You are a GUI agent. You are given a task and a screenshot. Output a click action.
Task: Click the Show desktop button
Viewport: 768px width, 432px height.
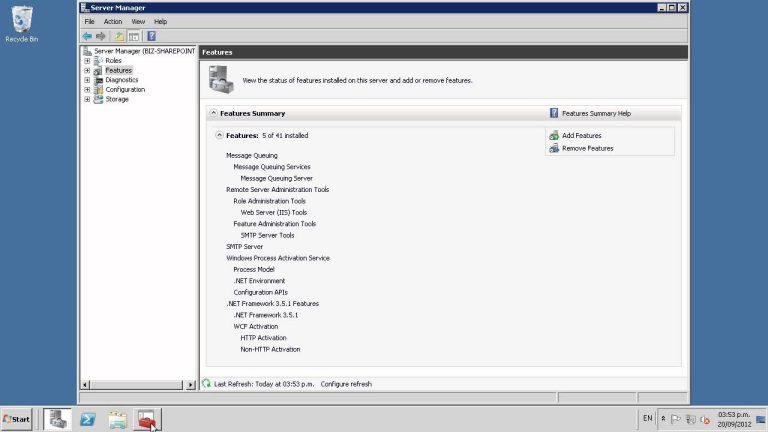[761, 419]
